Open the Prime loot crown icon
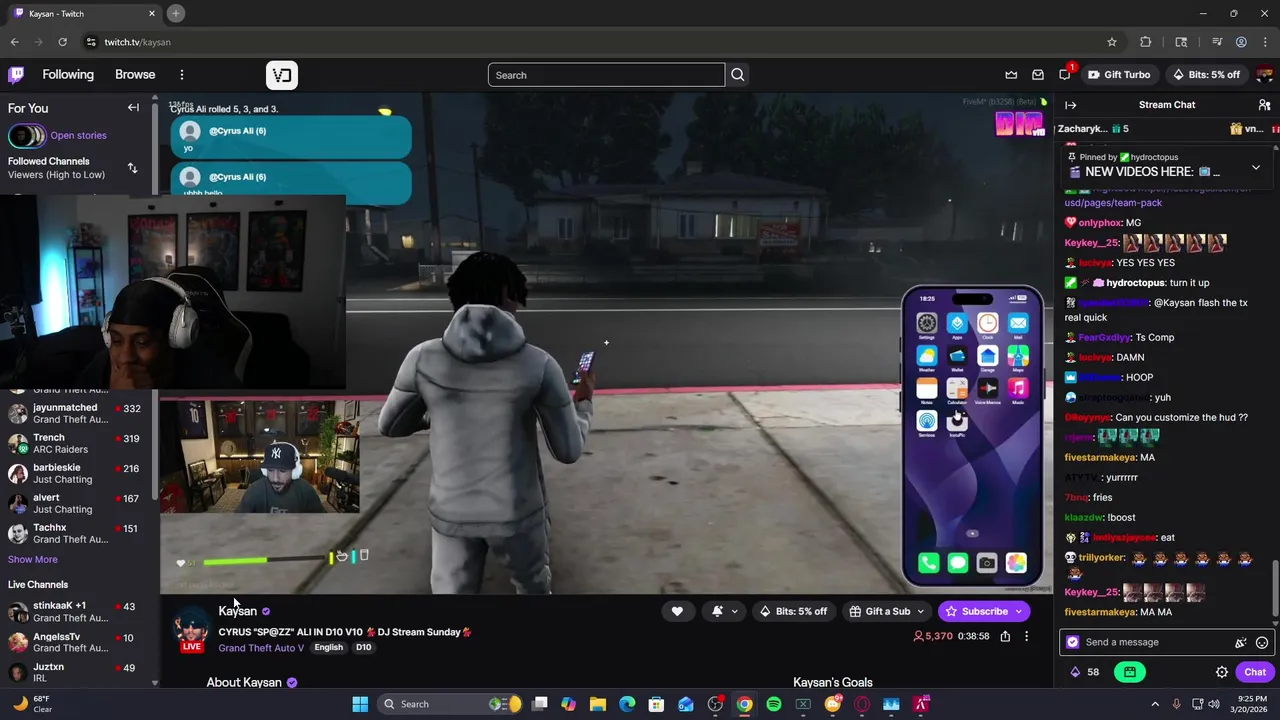This screenshot has width=1280, height=720. click(1011, 75)
